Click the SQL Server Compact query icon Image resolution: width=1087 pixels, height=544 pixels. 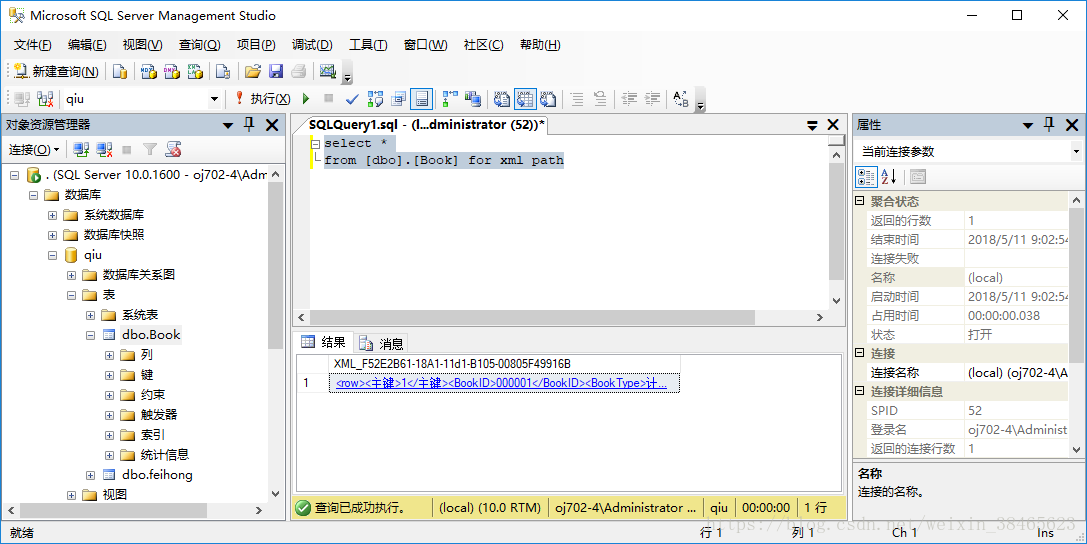223,71
